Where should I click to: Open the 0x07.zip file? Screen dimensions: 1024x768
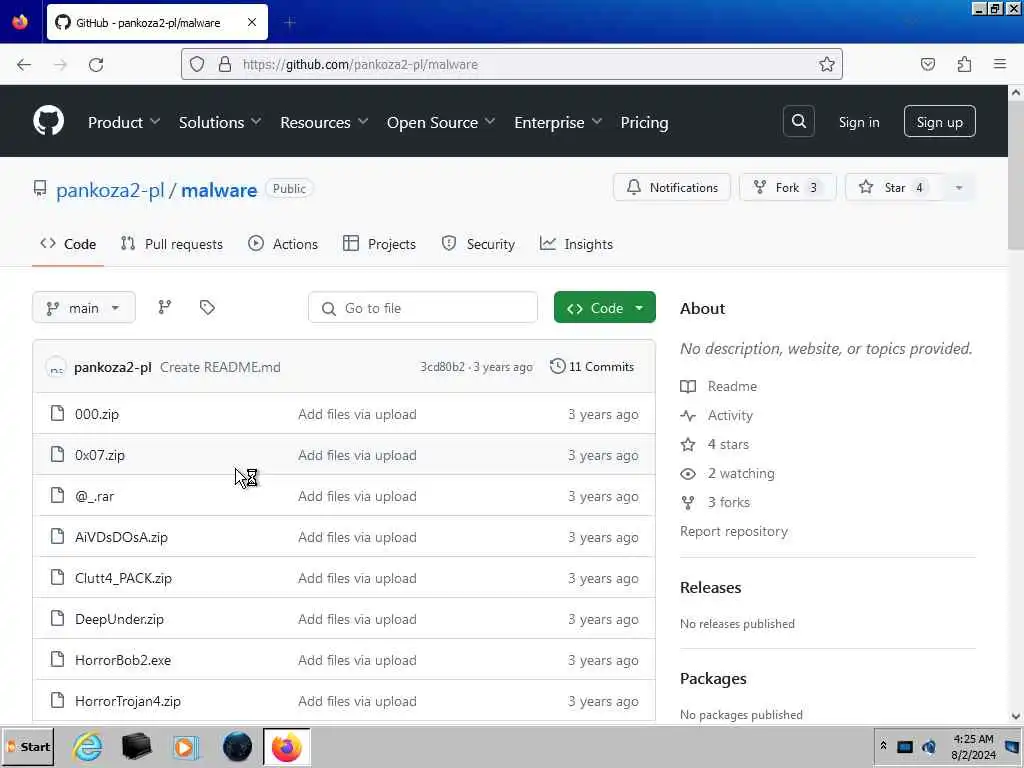(99, 455)
